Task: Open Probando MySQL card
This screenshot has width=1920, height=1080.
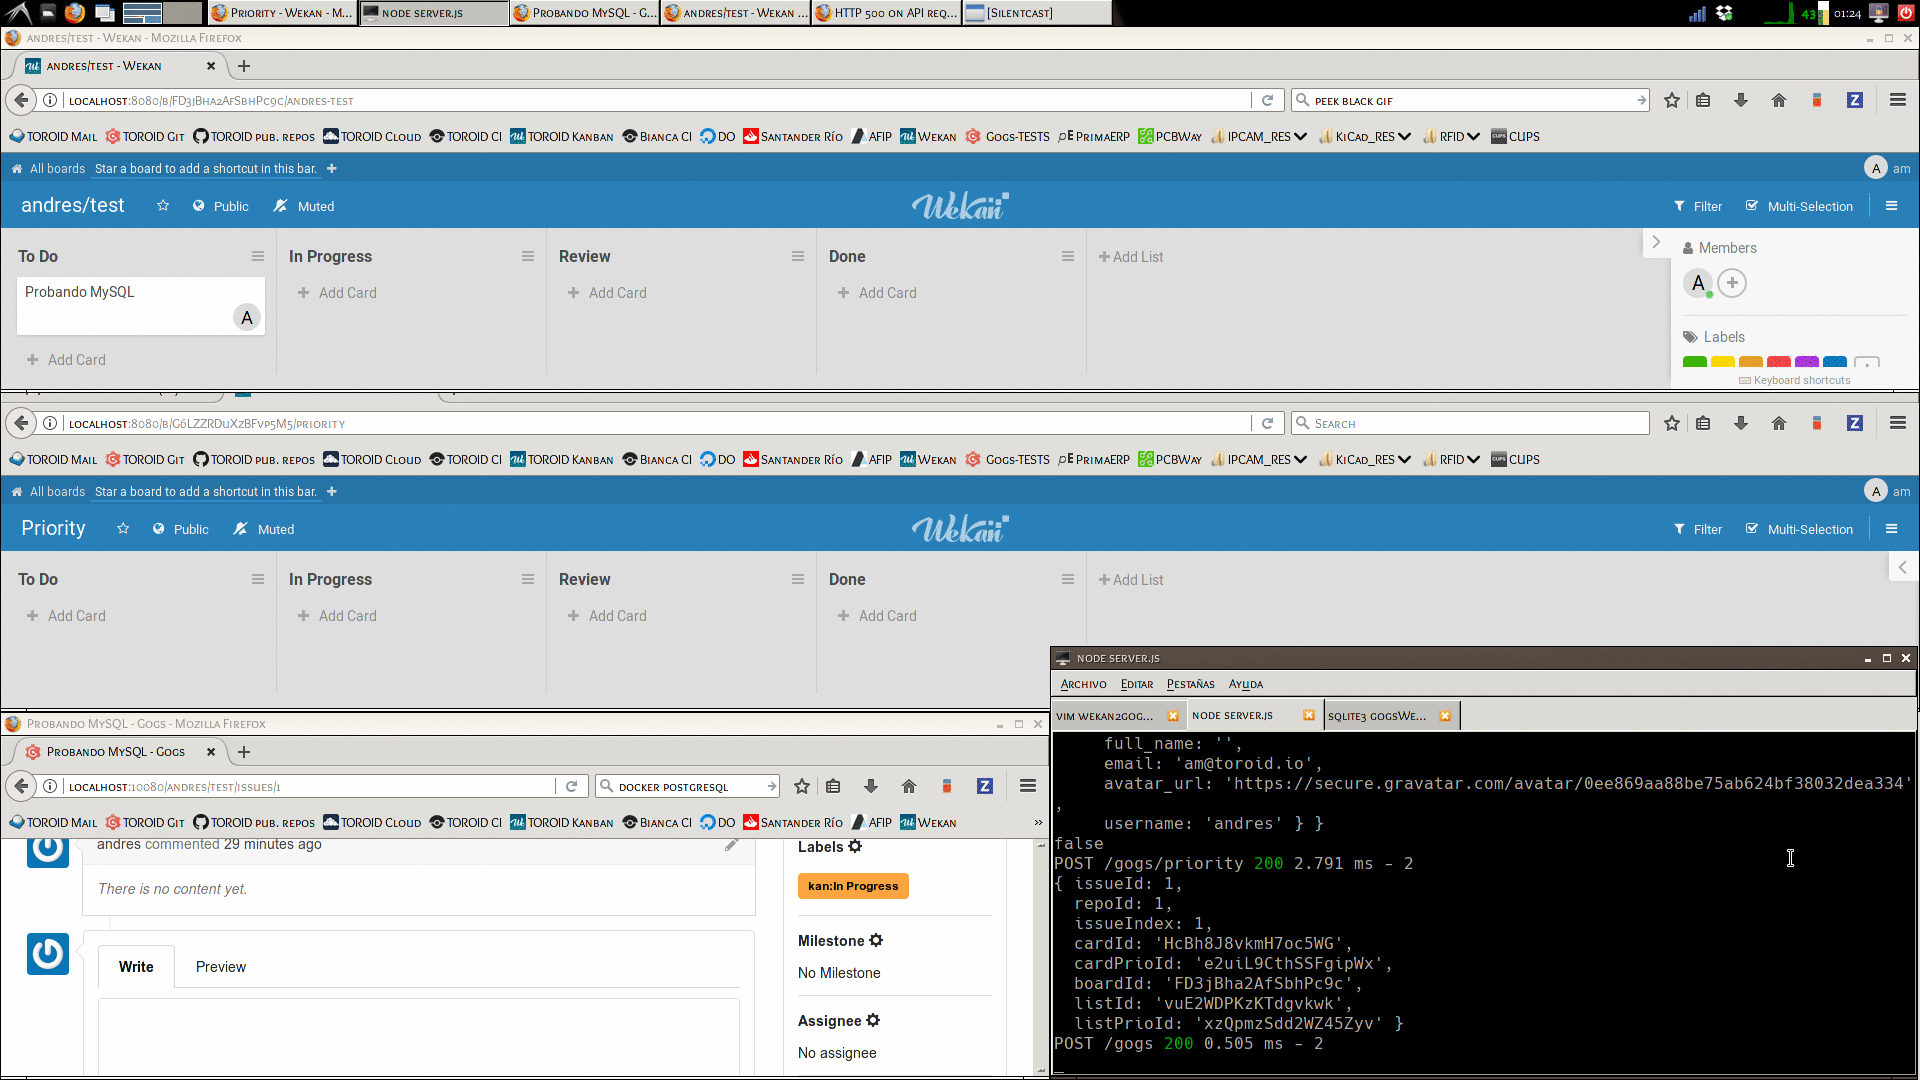Action: pos(141,306)
